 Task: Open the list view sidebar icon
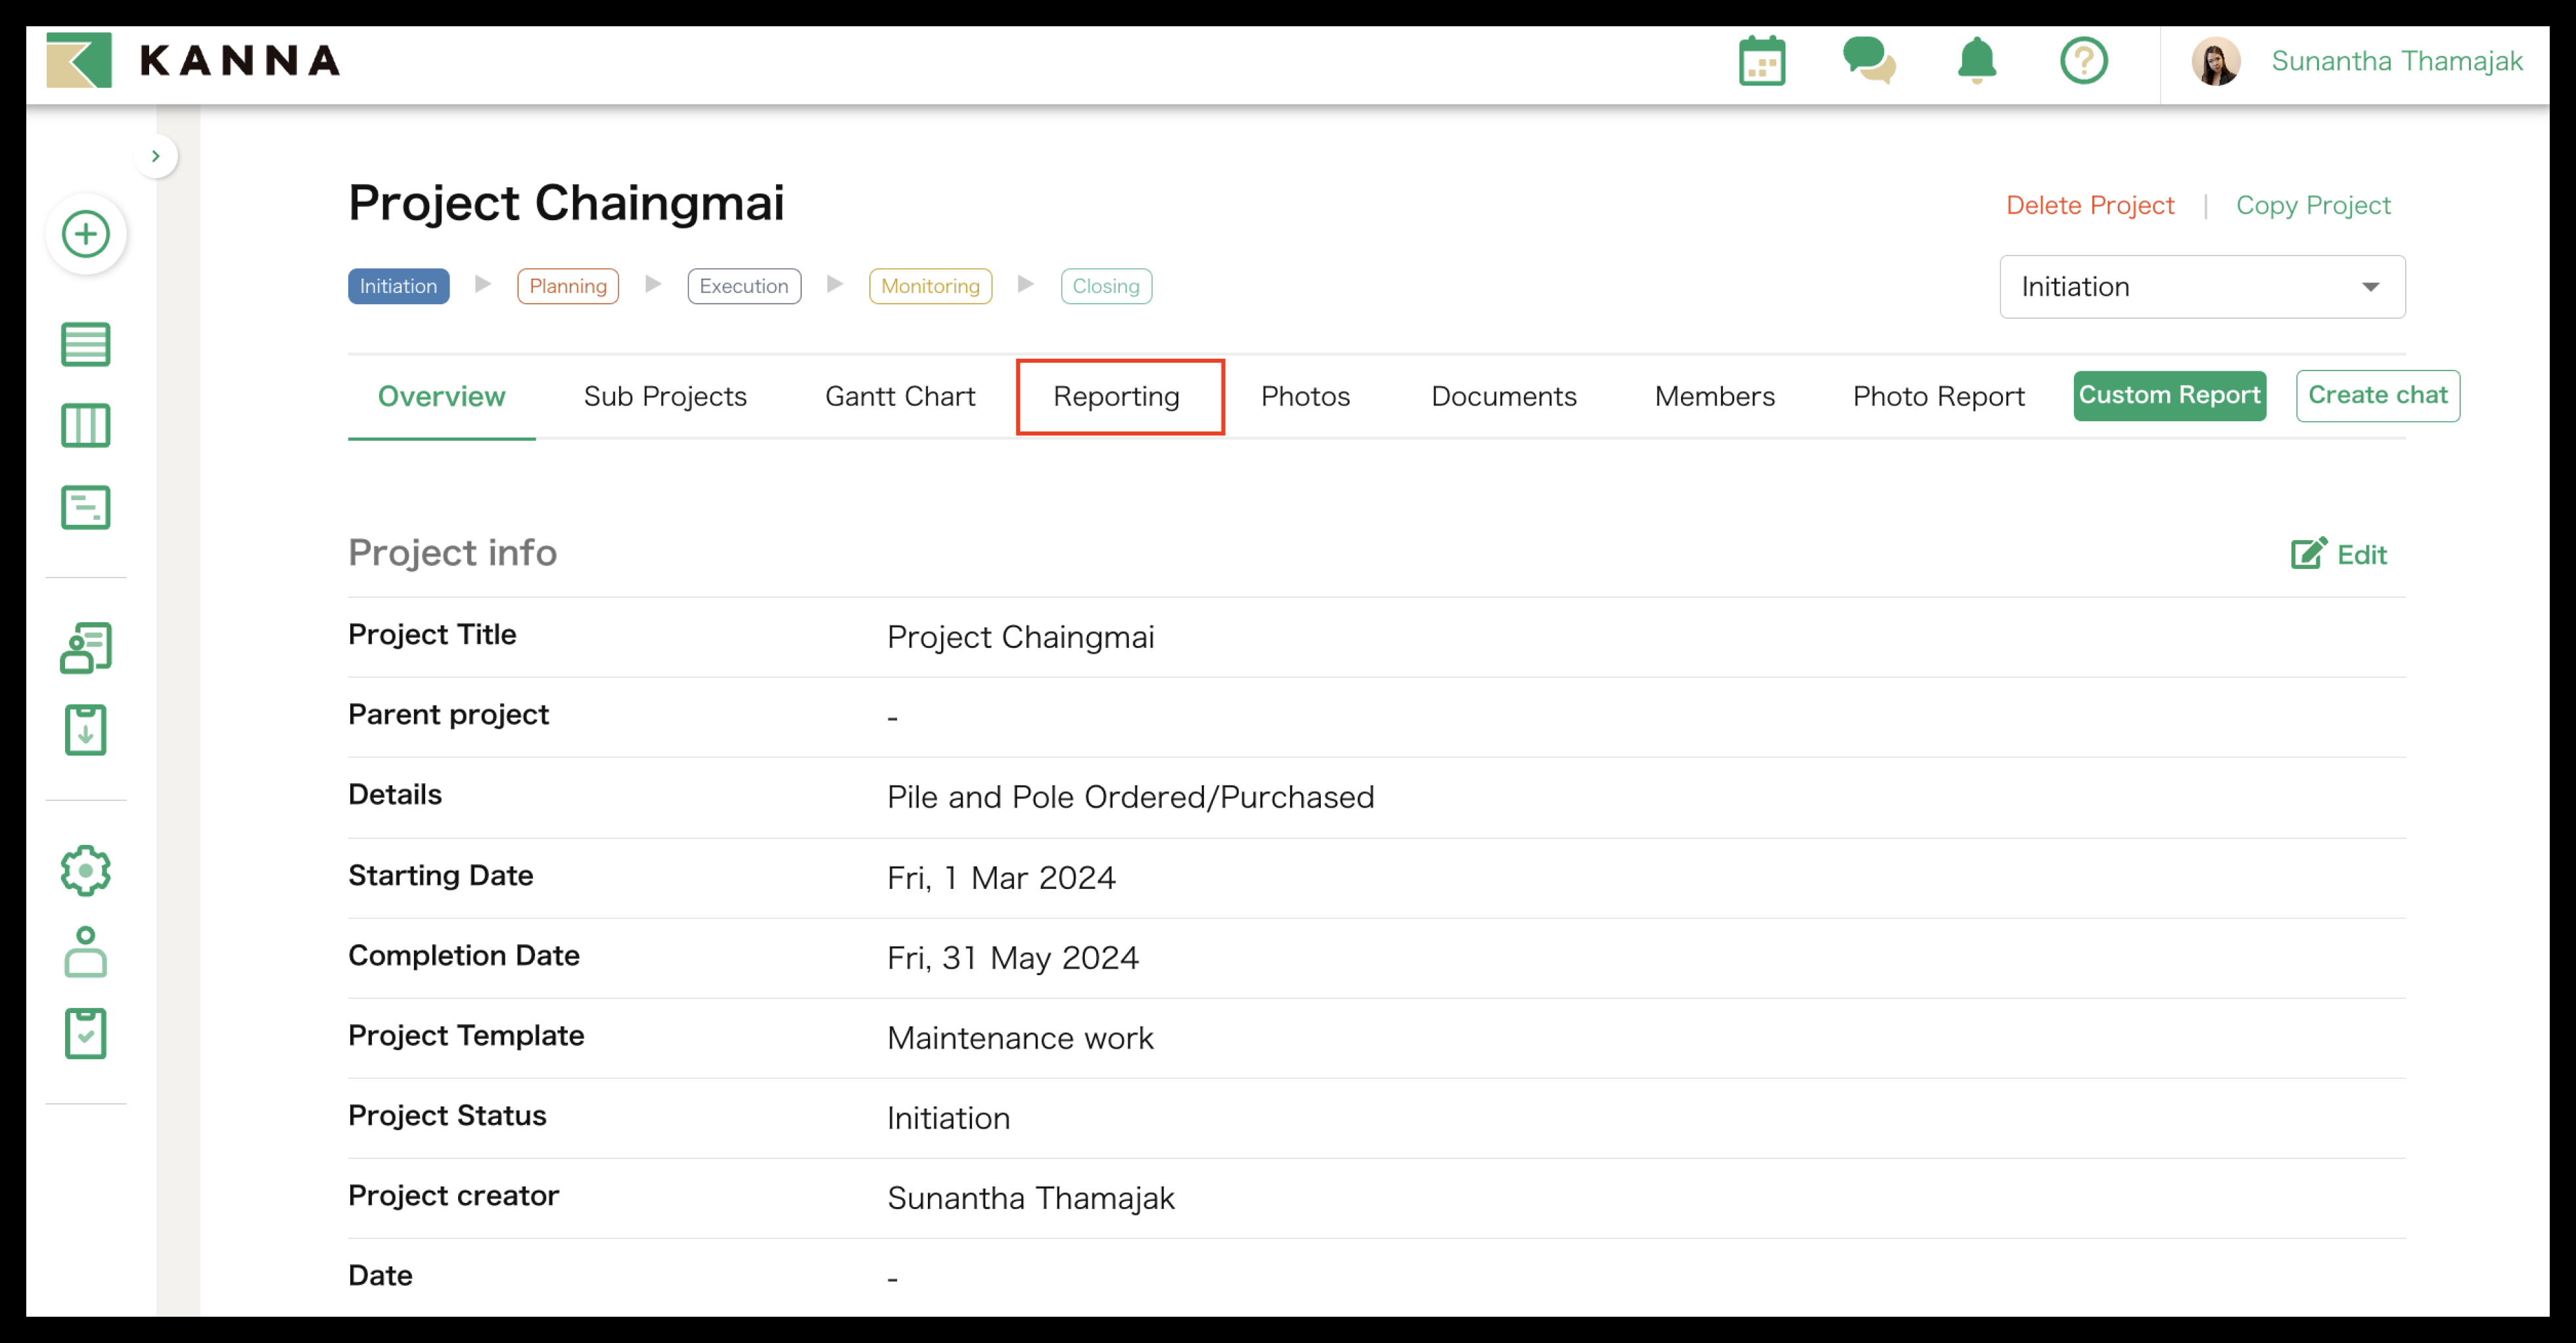pos(86,345)
